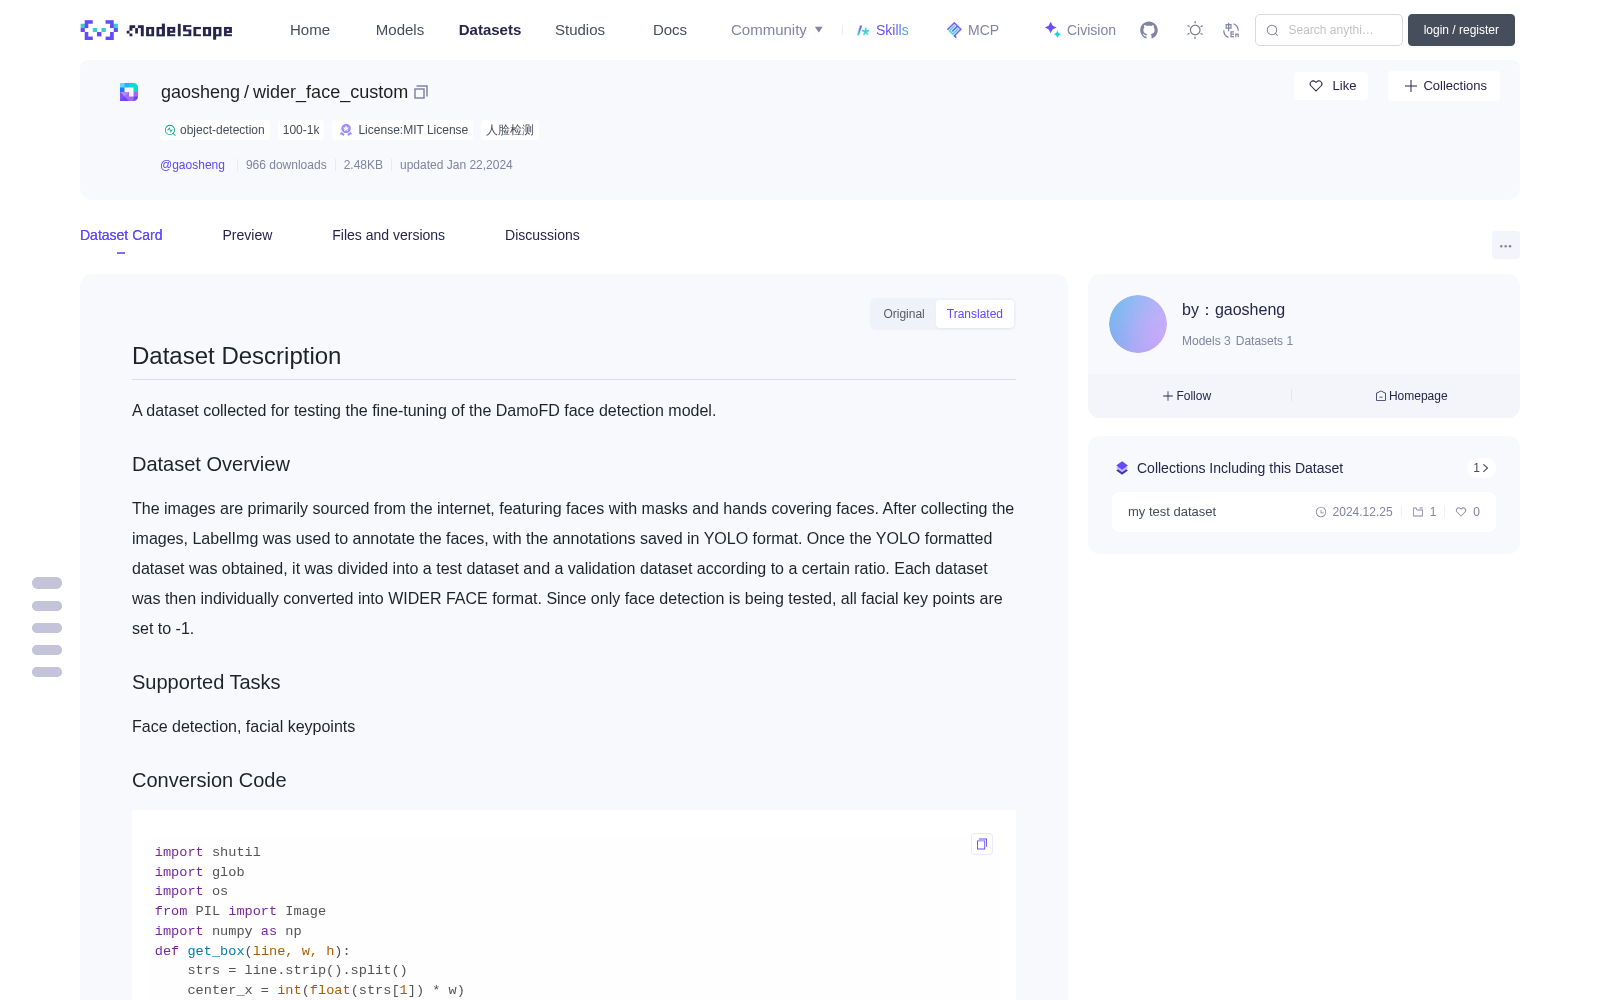The width and height of the screenshot is (1600, 1000).
Task: Open the Models section
Action: [400, 30]
